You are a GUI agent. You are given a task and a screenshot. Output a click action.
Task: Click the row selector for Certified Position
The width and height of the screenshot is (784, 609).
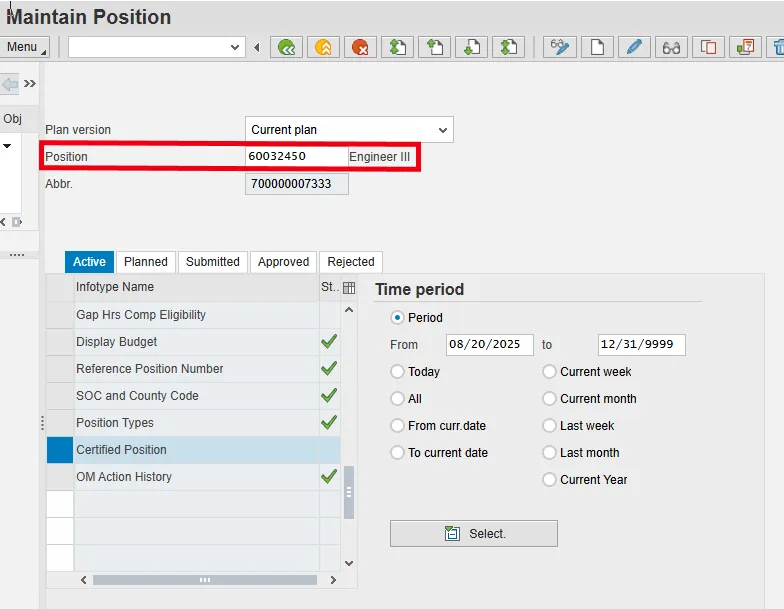[x=60, y=450]
